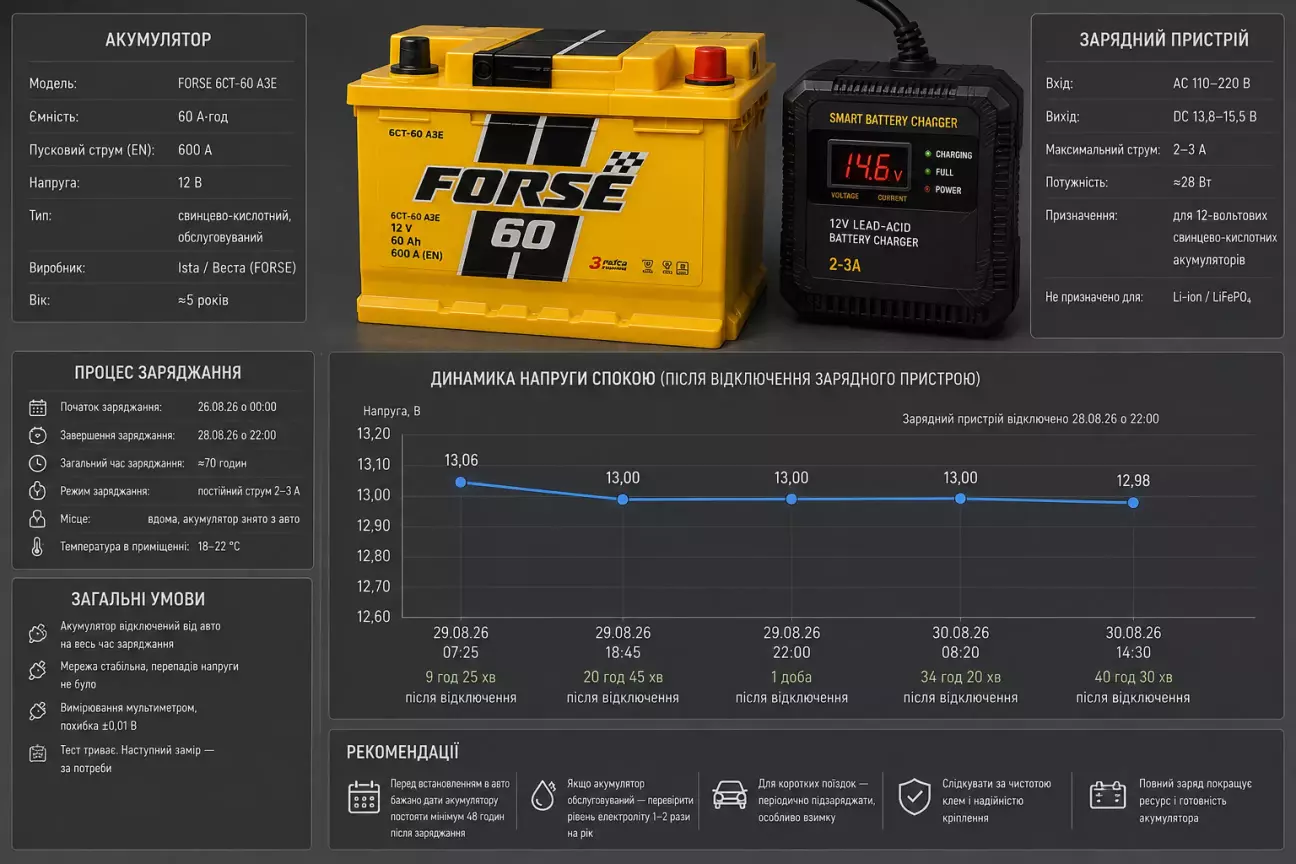1296x864 pixels.
Task: Click the icon beside the Місце row
Action: coord(38,519)
